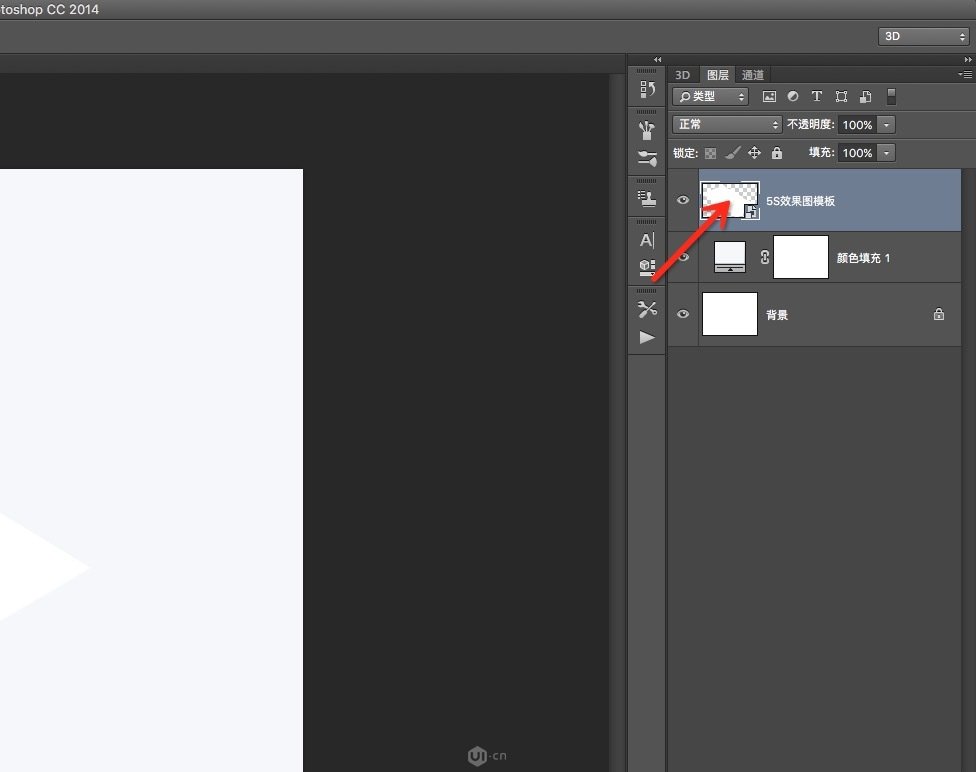
Task: Open the Character panel icon
Action: point(647,240)
